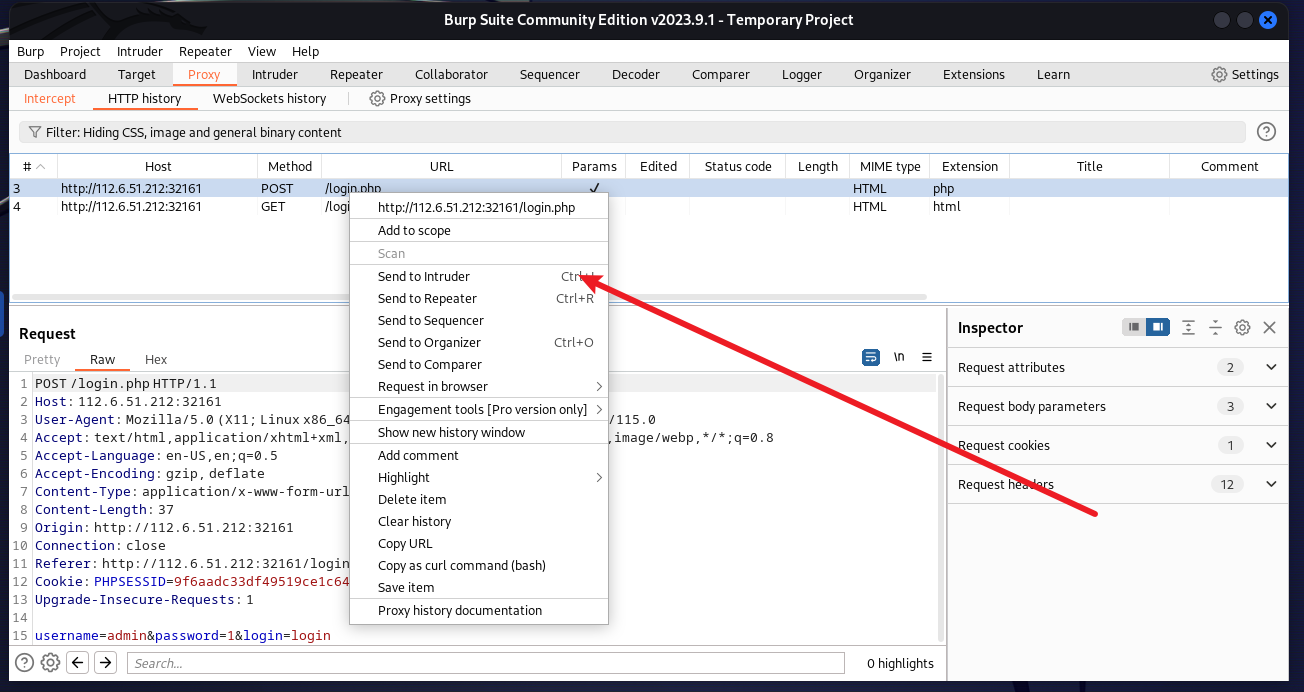
Task: Open the Intercept sub-tab
Action: pyautogui.click(x=50, y=98)
